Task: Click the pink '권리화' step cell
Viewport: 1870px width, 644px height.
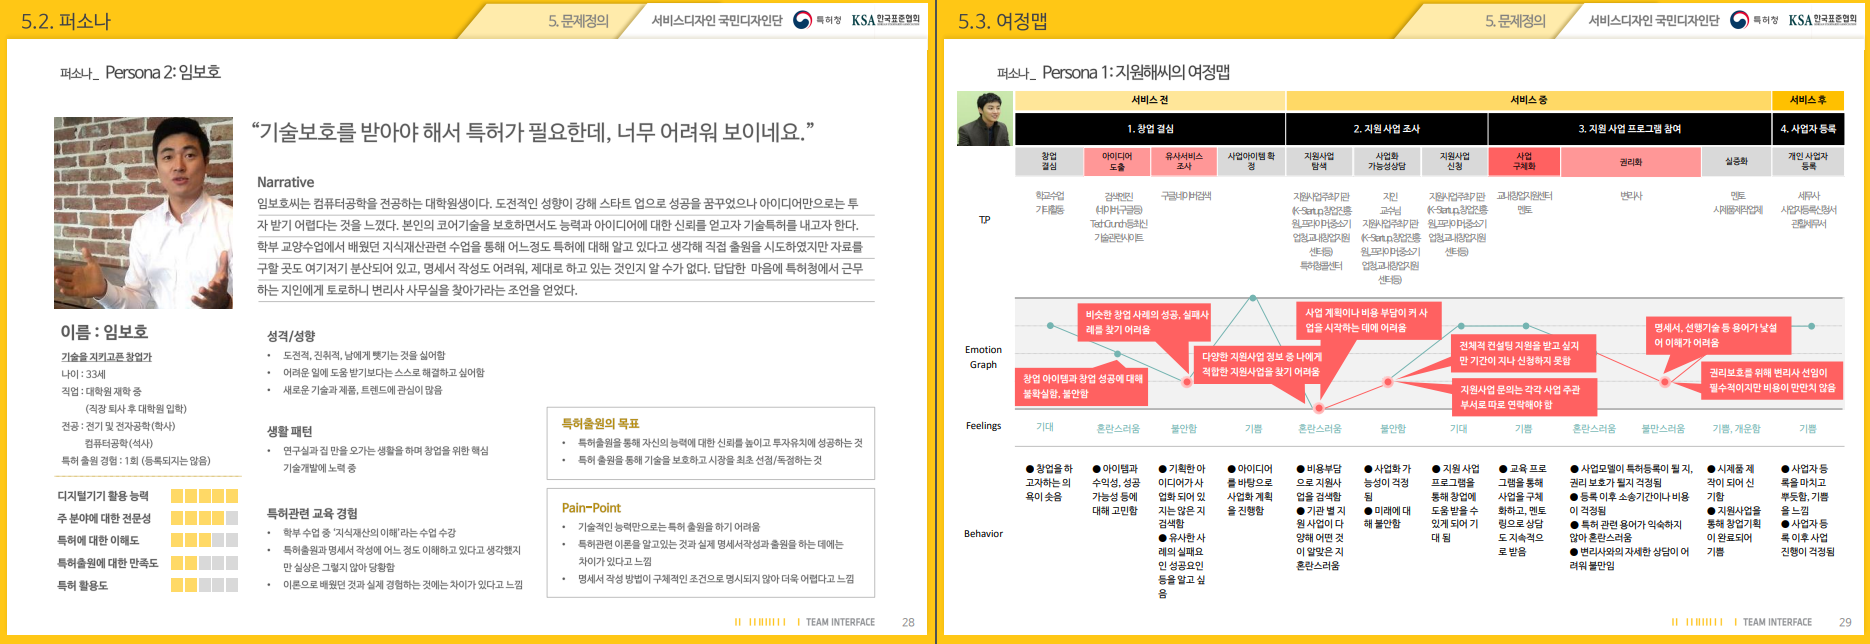Action: pos(1630,161)
